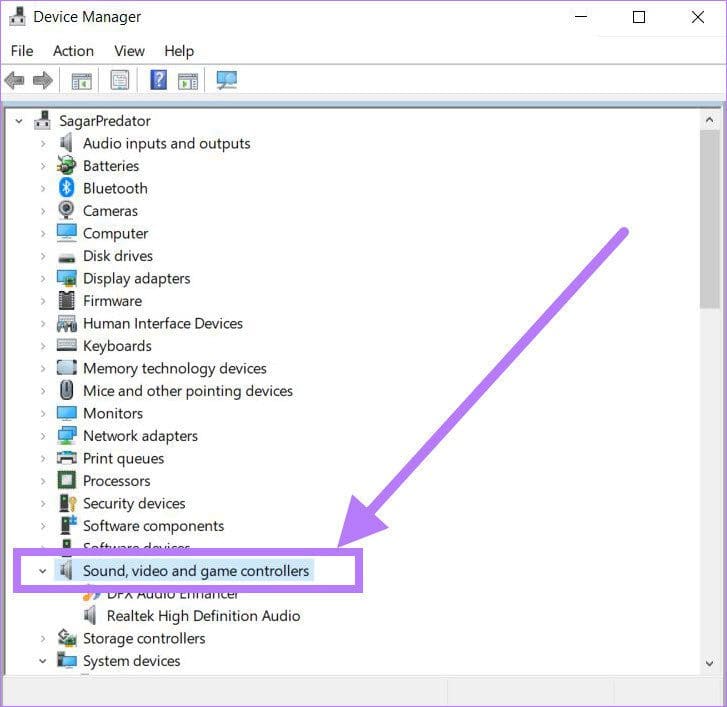The height and width of the screenshot is (707, 727).
Task: Select Realtek High Definition Audio device
Action: (203, 616)
